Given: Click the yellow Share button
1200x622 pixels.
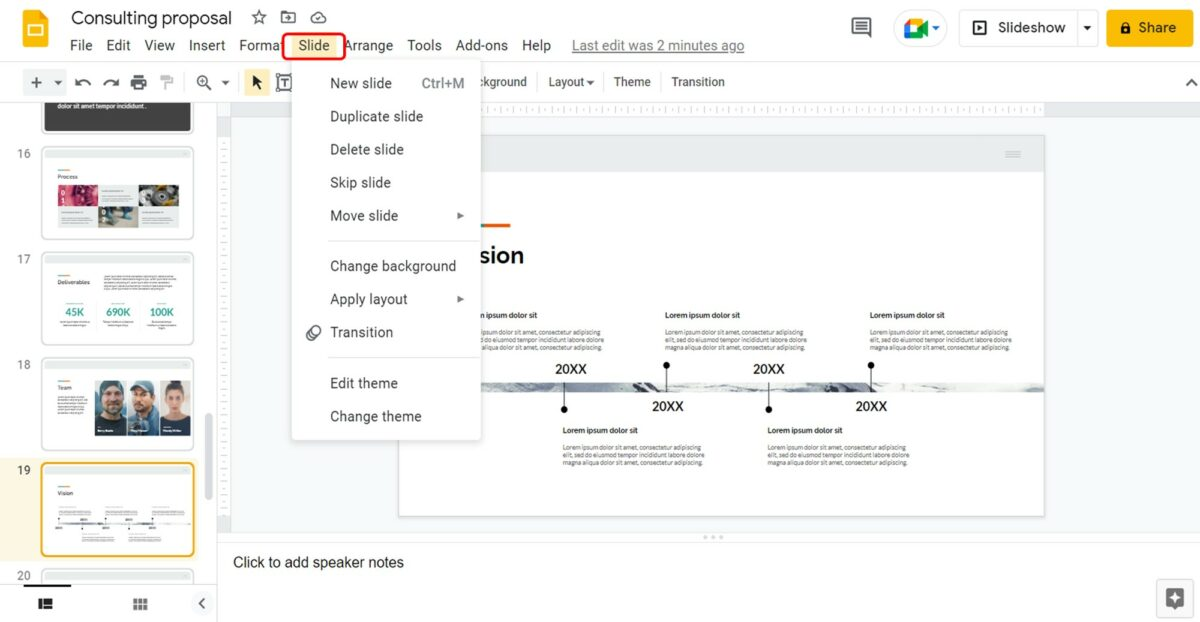Looking at the screenshot, I should click(x=1148, y=28).
